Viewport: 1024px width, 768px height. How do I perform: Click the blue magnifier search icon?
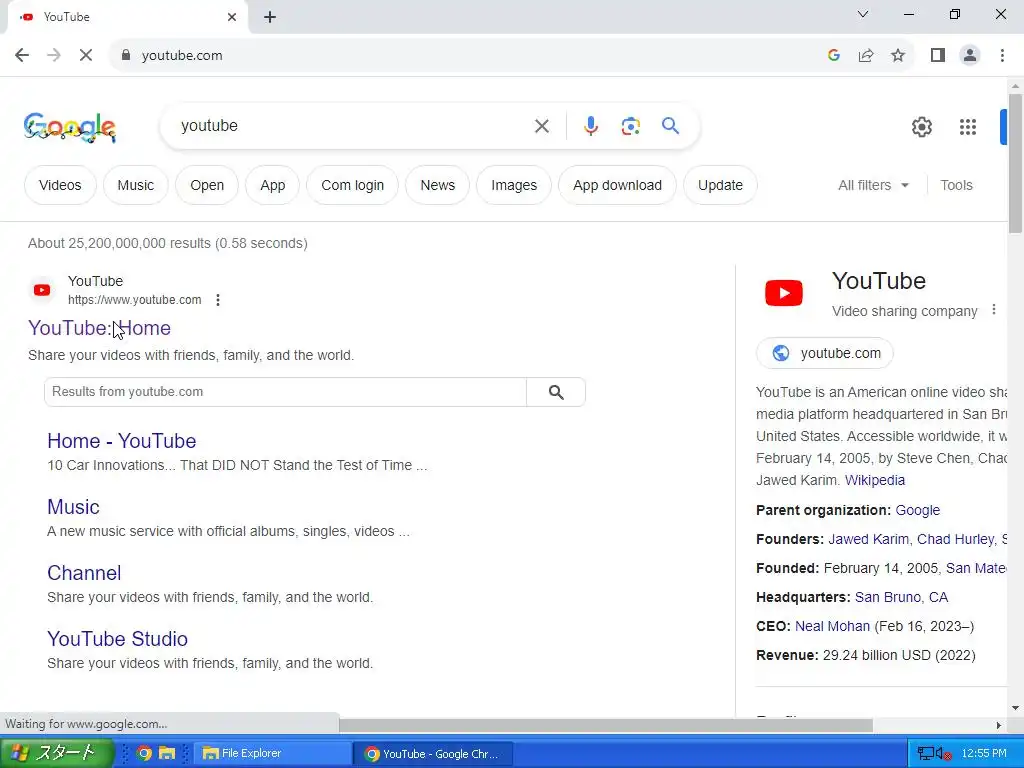pos(670,125)
